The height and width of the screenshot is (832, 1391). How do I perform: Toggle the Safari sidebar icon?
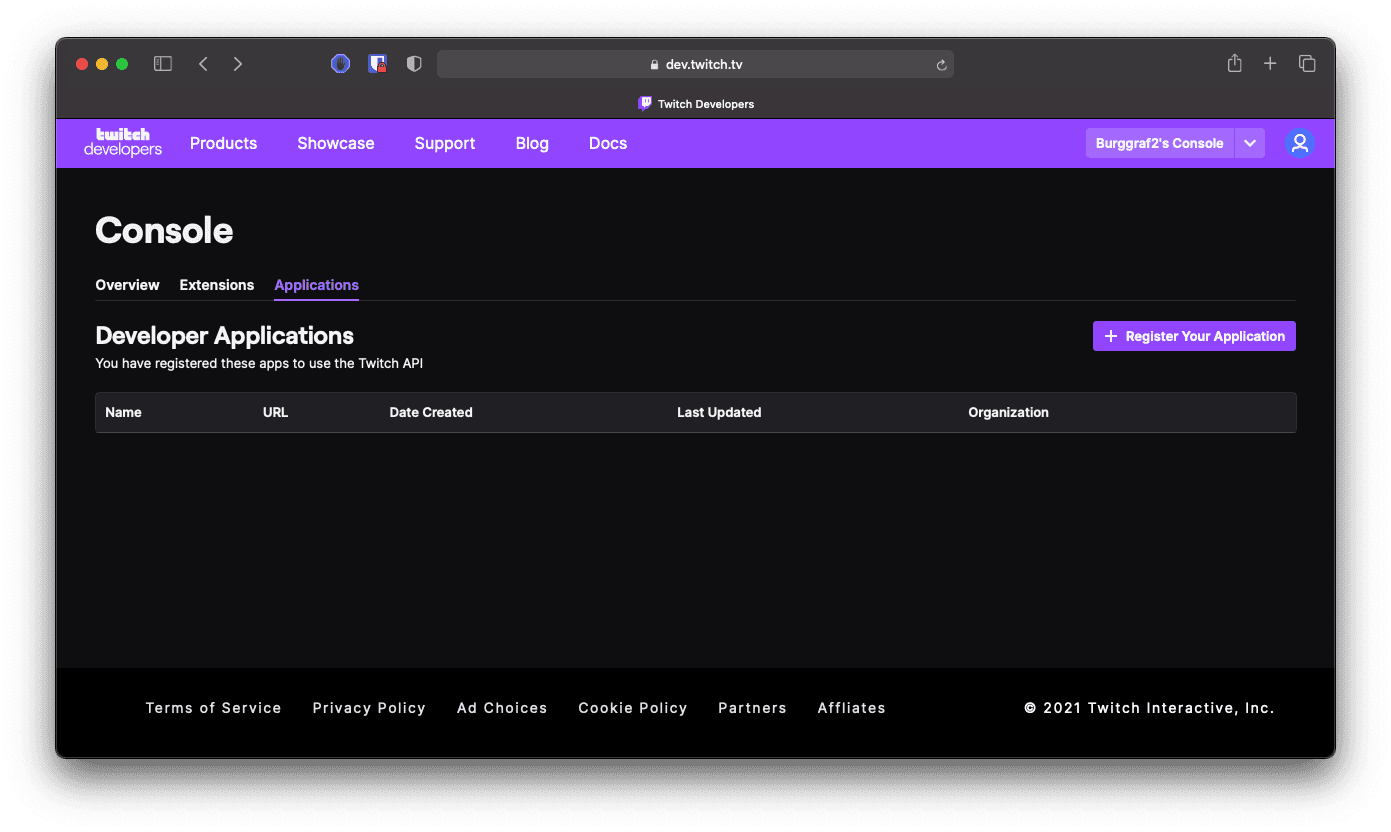pos(163,64)
